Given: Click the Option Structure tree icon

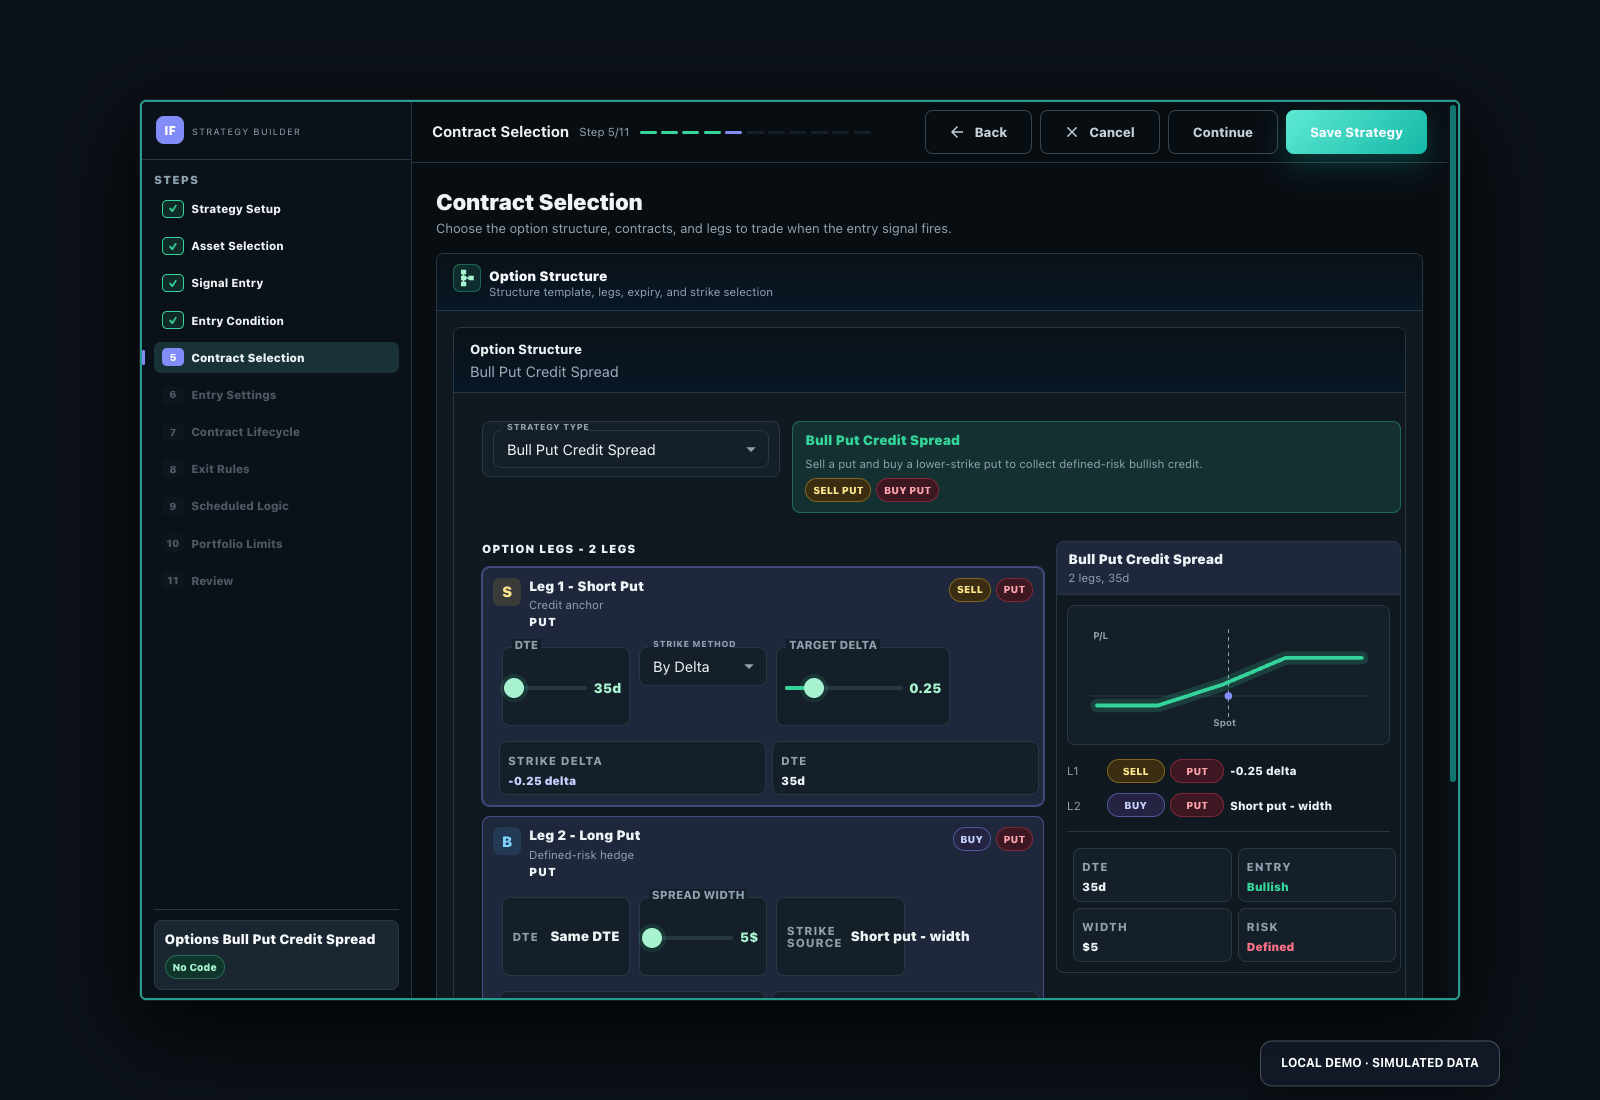Looking at the screenshot, I should point(467,278).
